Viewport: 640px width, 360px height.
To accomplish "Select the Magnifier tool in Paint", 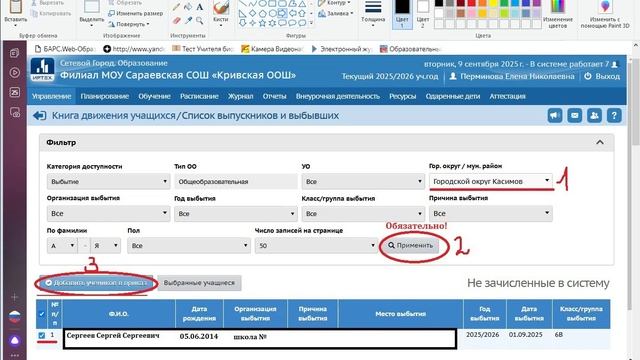I will [200, 20].
